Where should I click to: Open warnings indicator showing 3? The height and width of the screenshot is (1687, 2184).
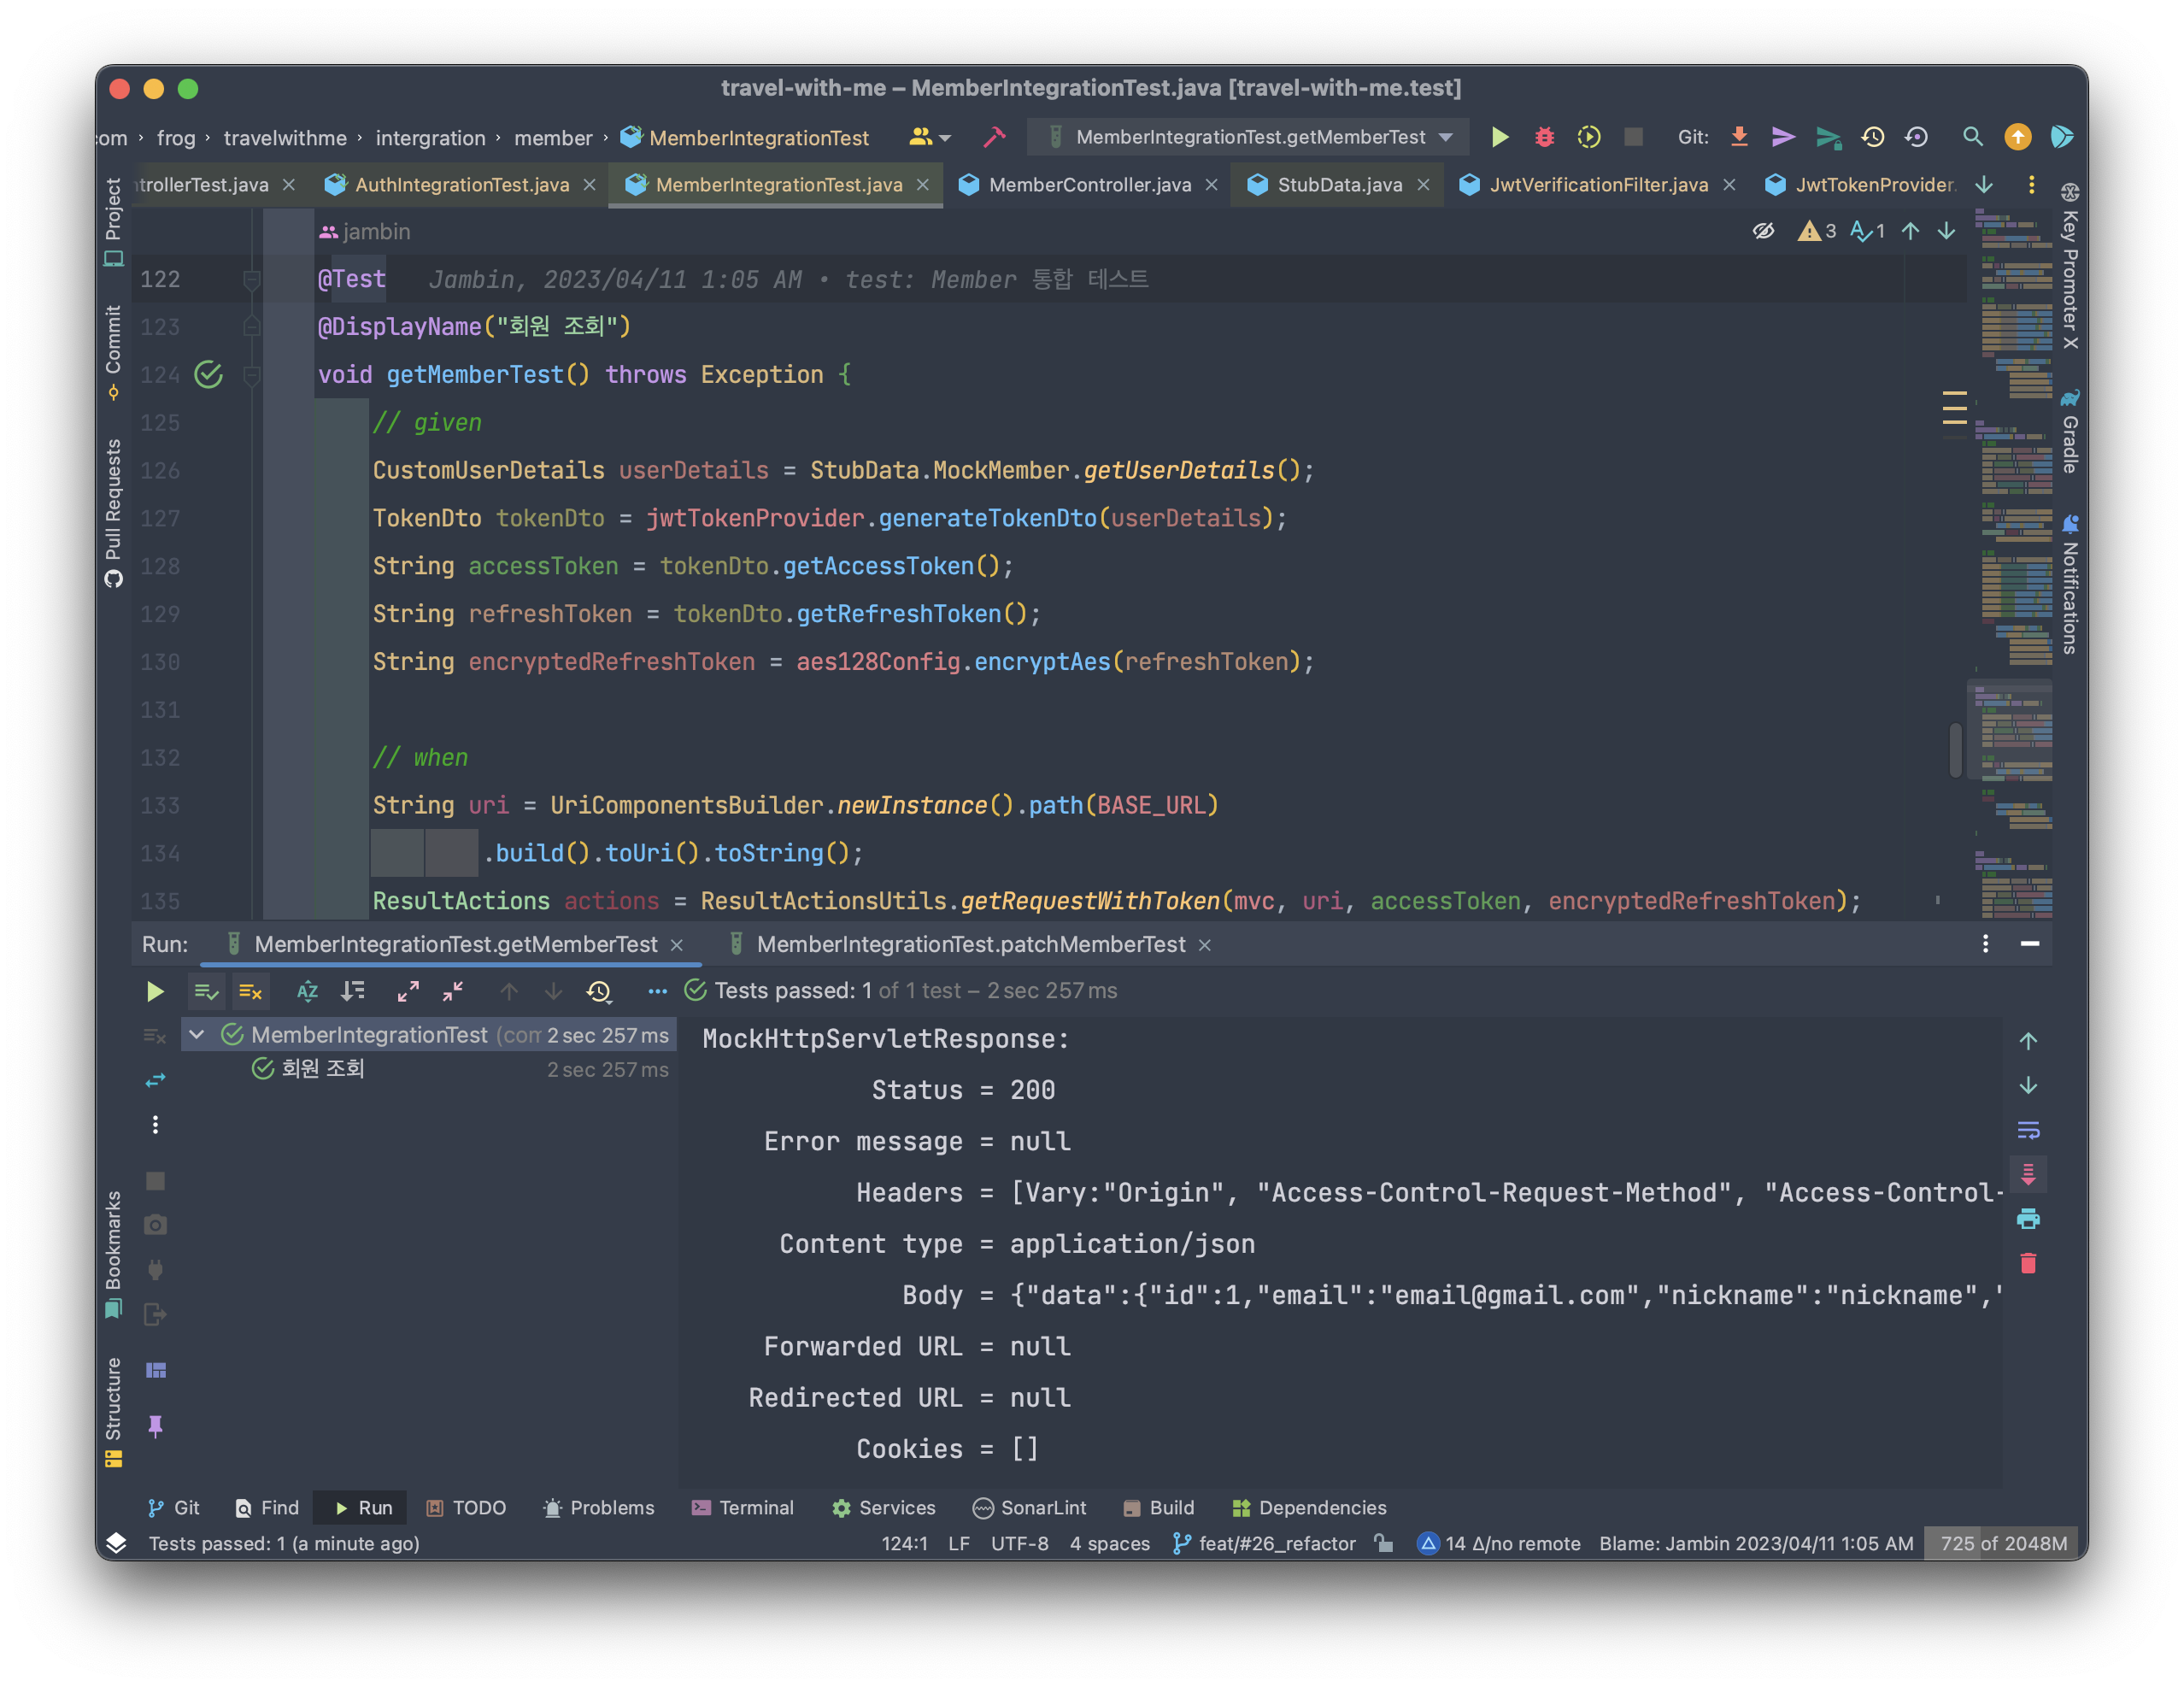click(1816, 231)
